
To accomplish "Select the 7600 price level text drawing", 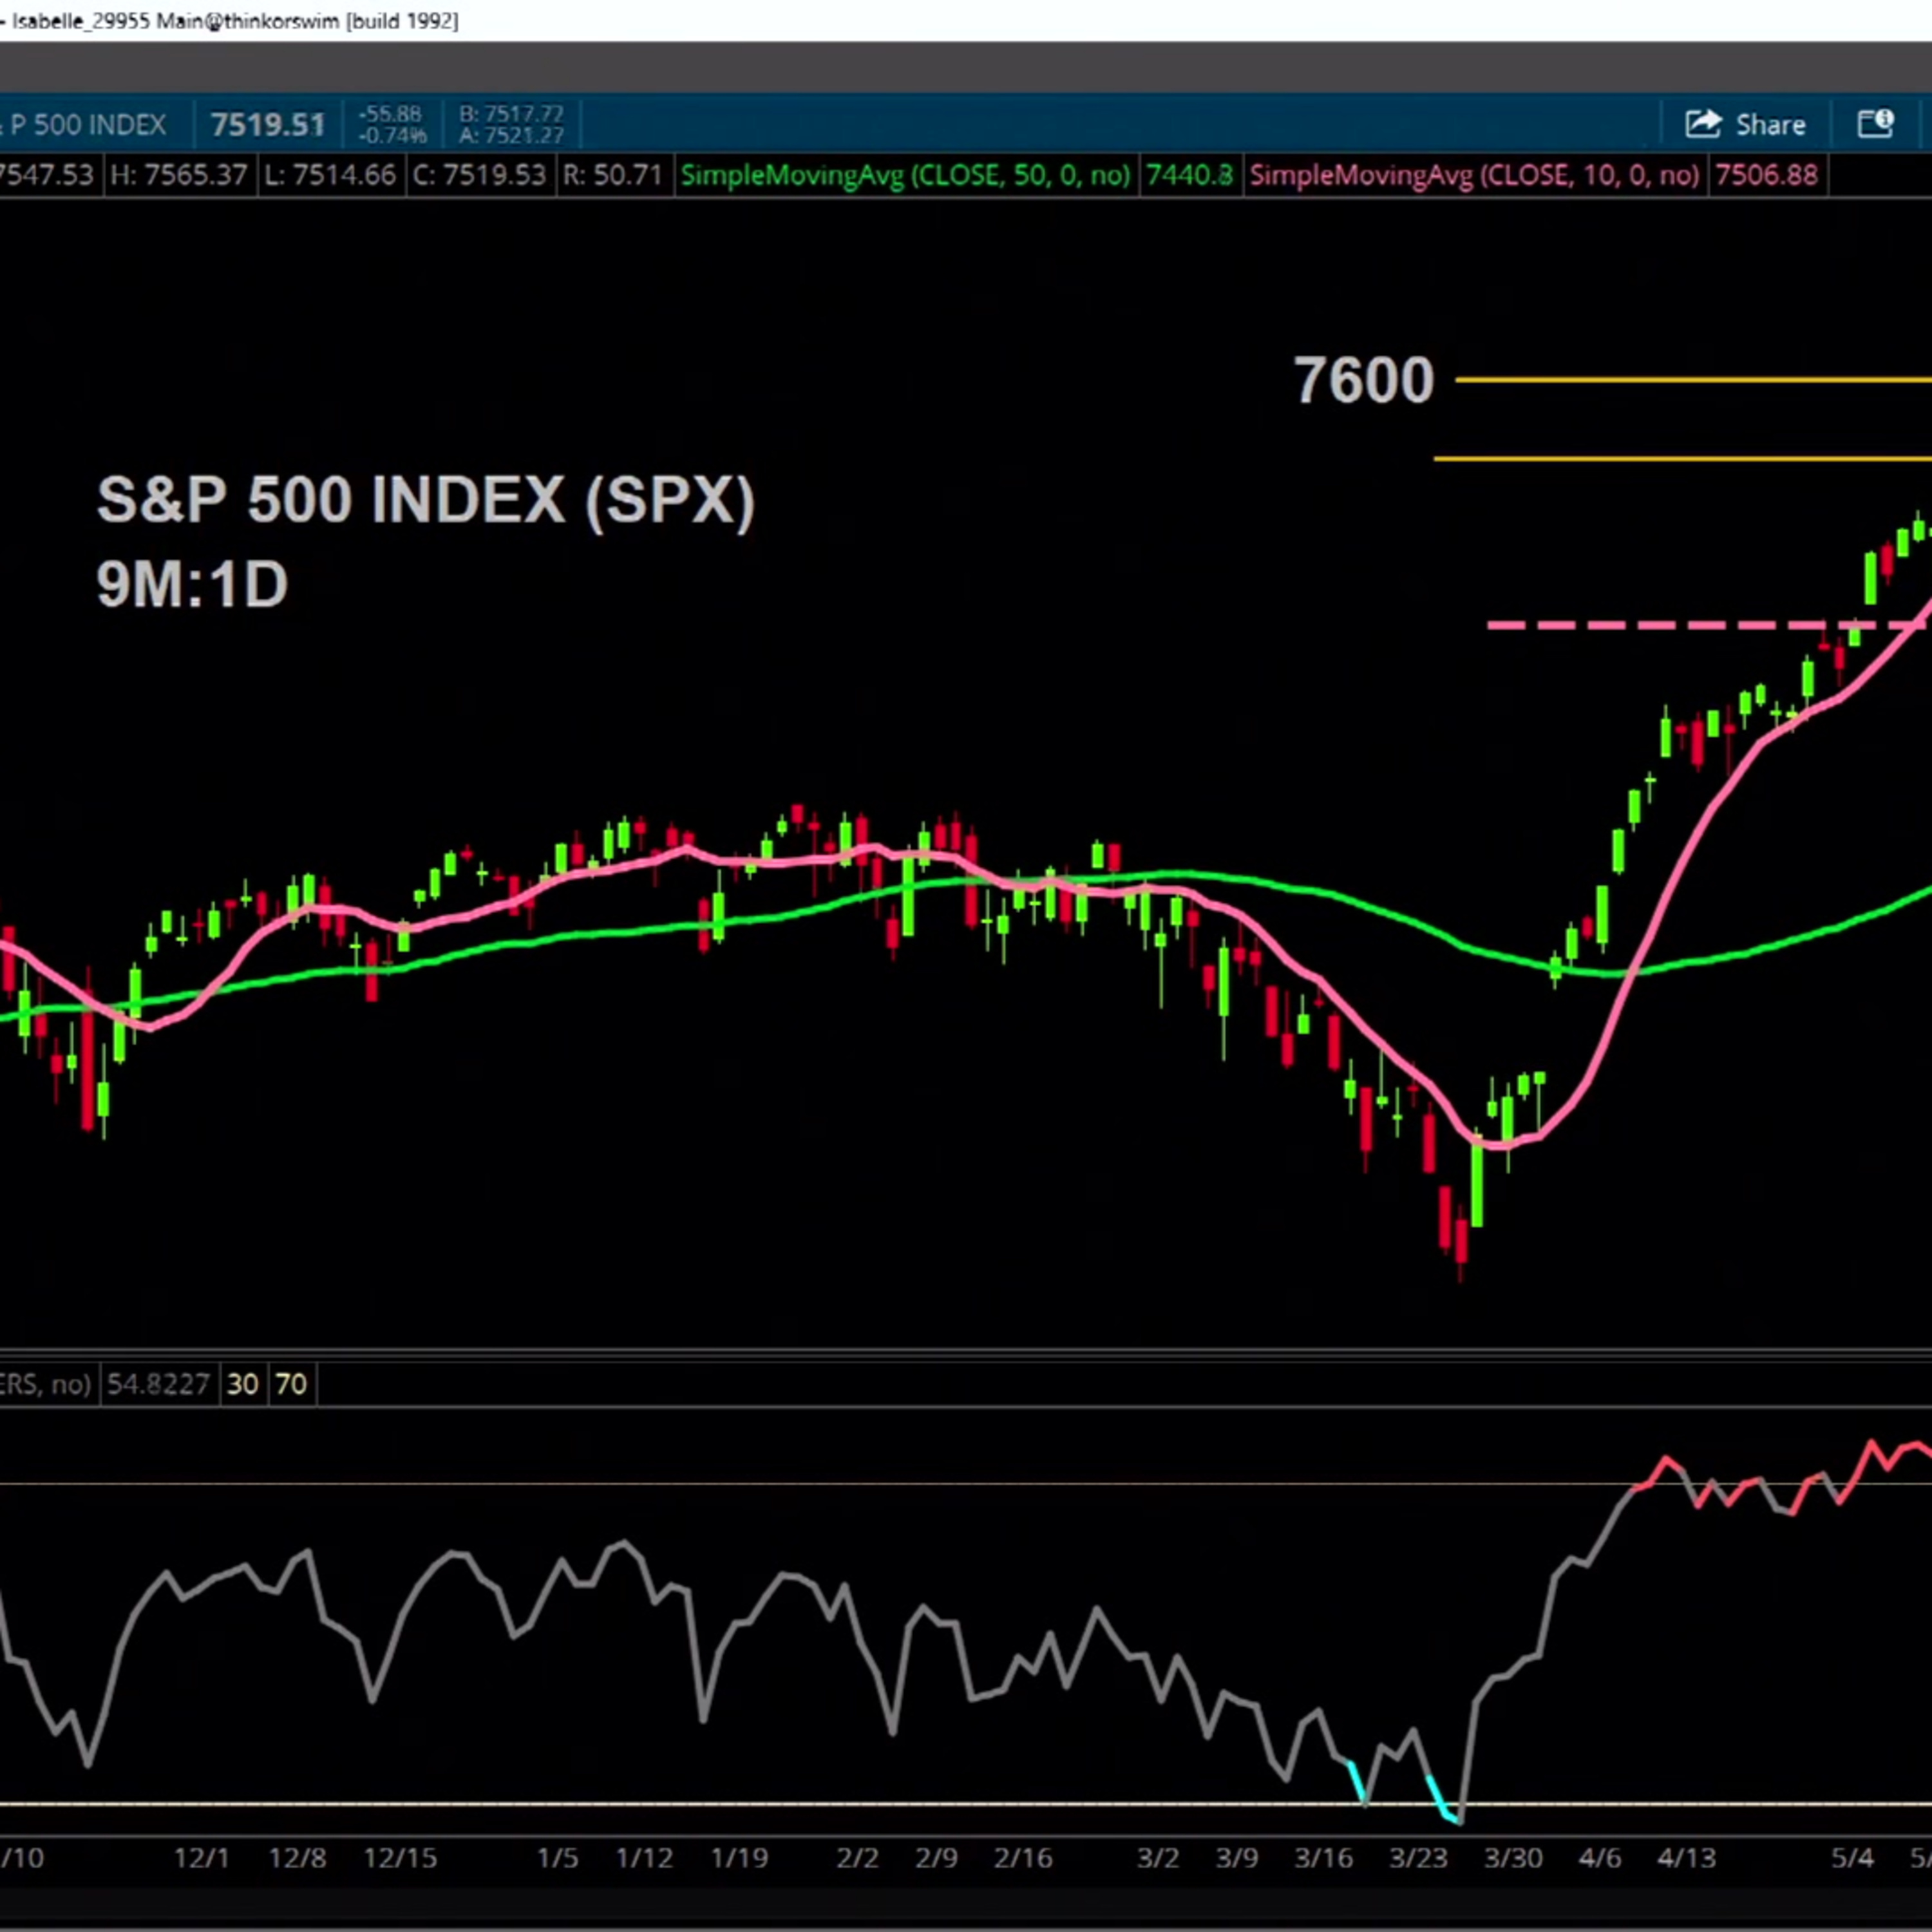I will click(x=1364, y=380).
